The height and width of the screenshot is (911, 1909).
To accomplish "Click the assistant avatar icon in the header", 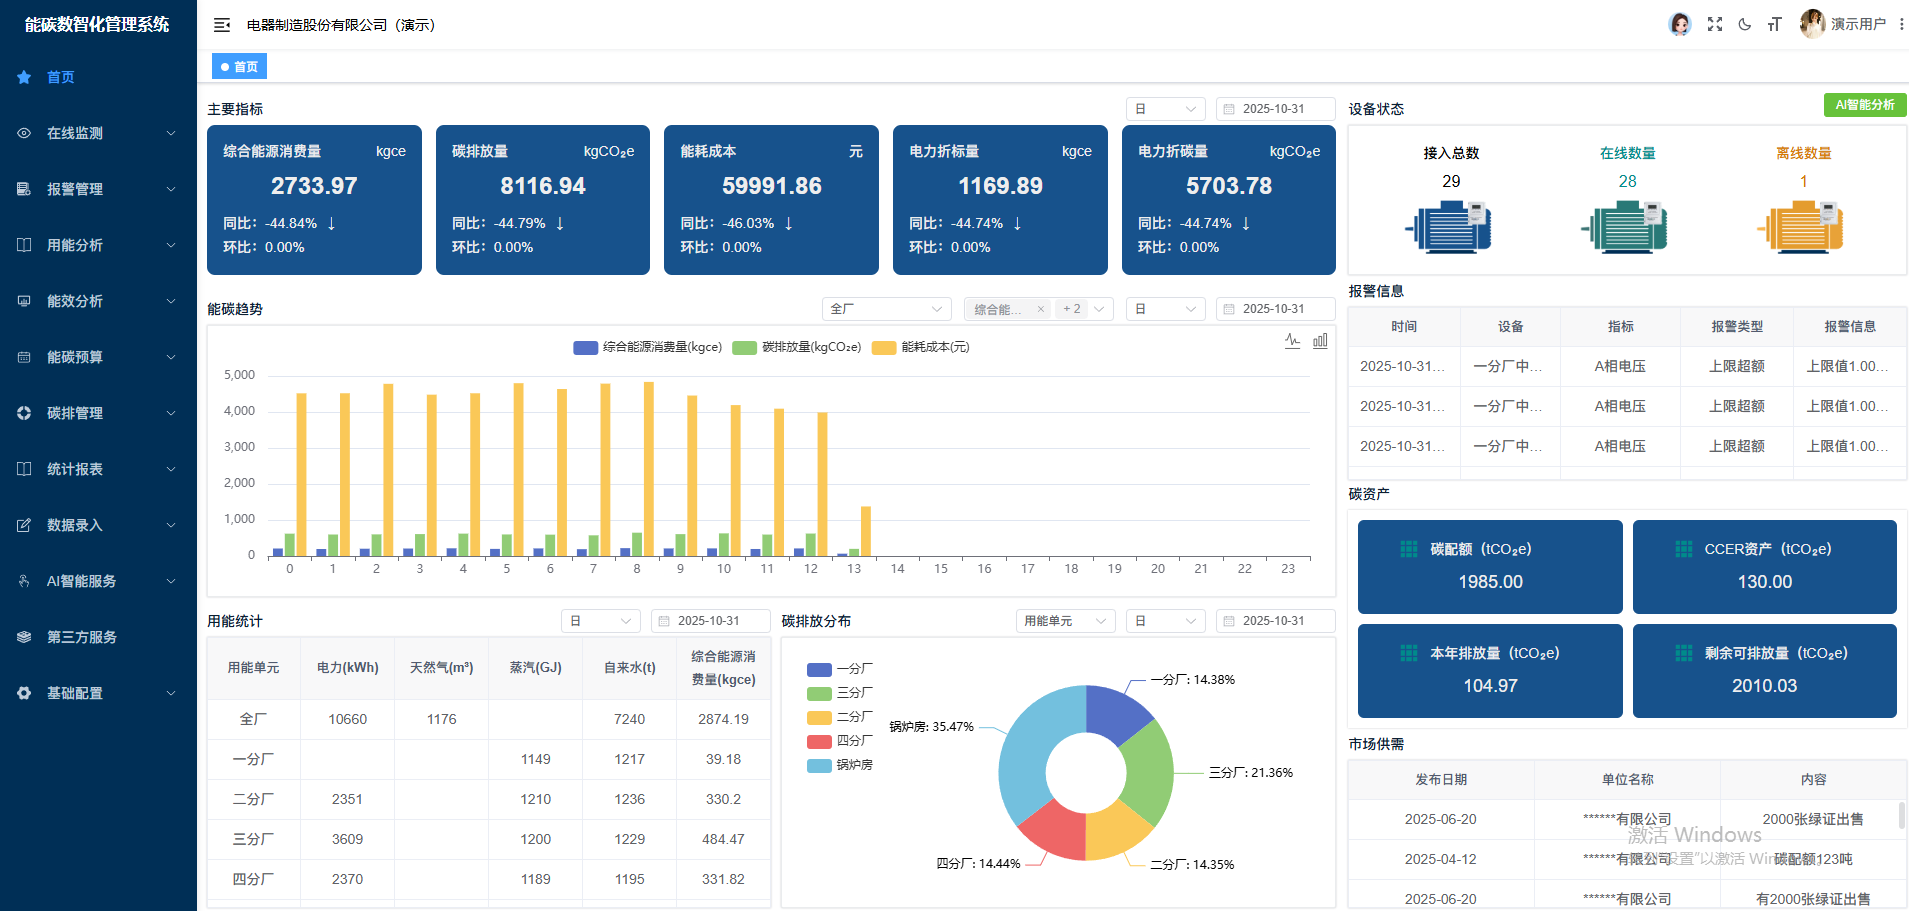I will tap(1680, 24).
